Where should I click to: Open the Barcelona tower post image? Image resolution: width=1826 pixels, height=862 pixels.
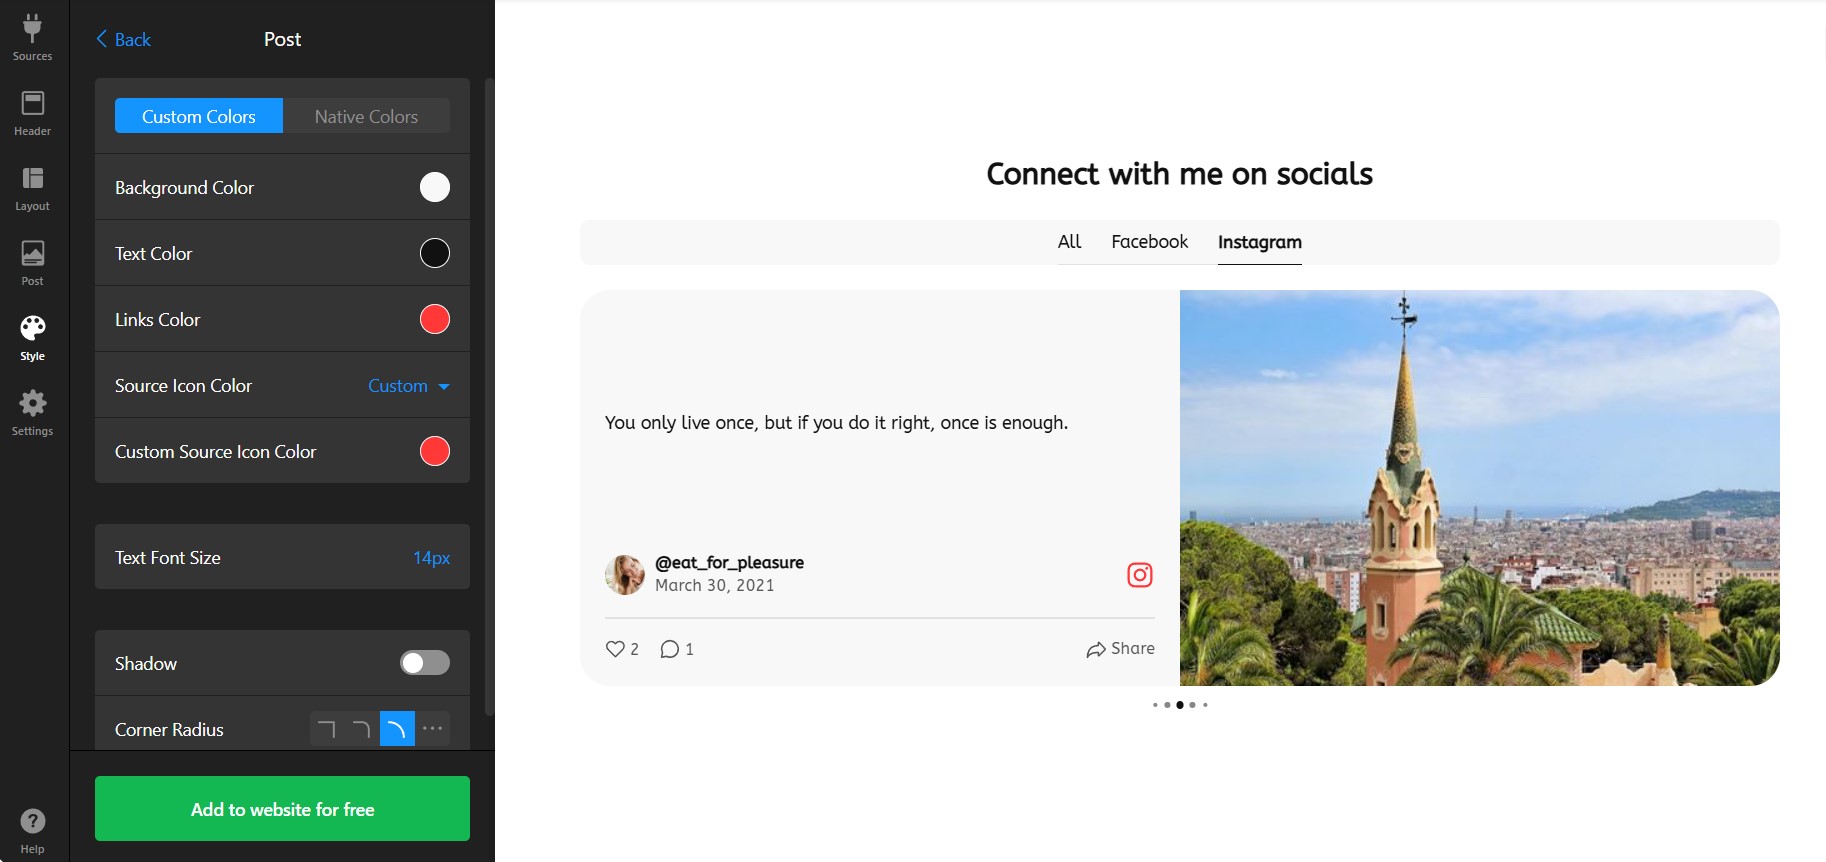tap(1479, 488)
